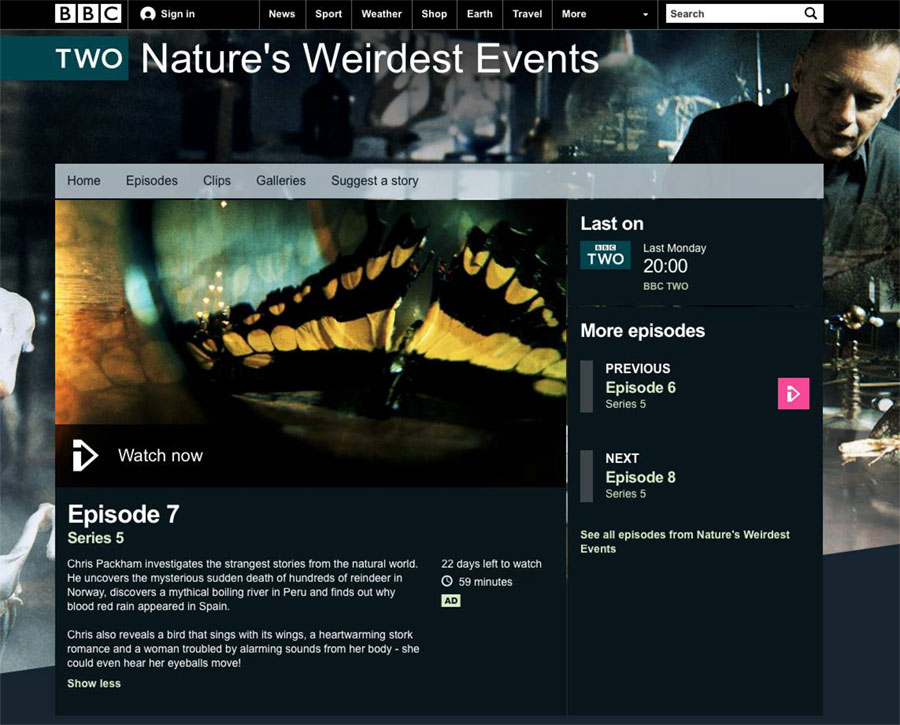Click the clock icon beside 59 minutes
This screenshot has width=900, height=725.
[447, 581]
